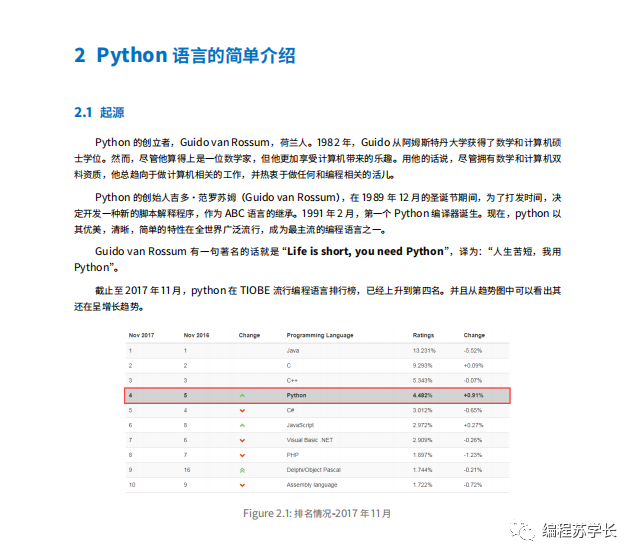Click the red down arrow beside Assembly language
The height and width of the screenshot is (559, 637).
(242, 485)
